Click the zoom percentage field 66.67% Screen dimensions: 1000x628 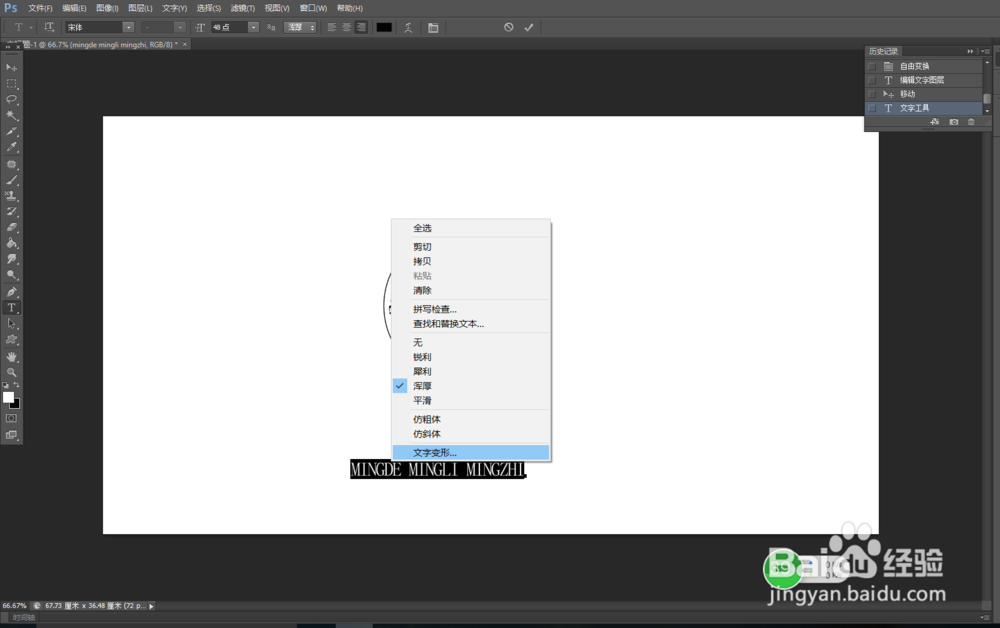click(14, 606)
